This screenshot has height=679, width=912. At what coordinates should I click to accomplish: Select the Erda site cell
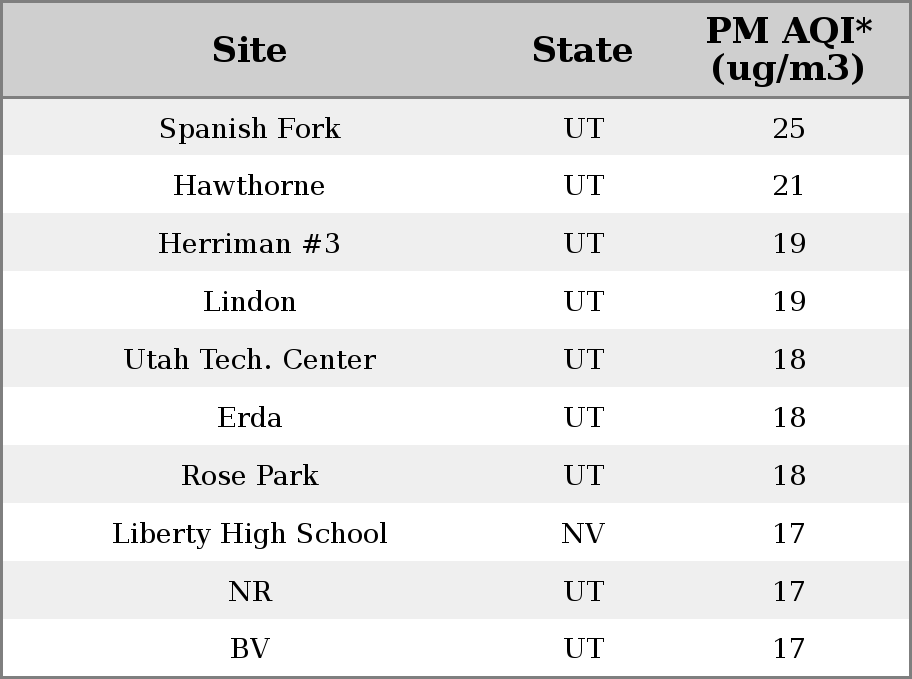pos(250,417)
